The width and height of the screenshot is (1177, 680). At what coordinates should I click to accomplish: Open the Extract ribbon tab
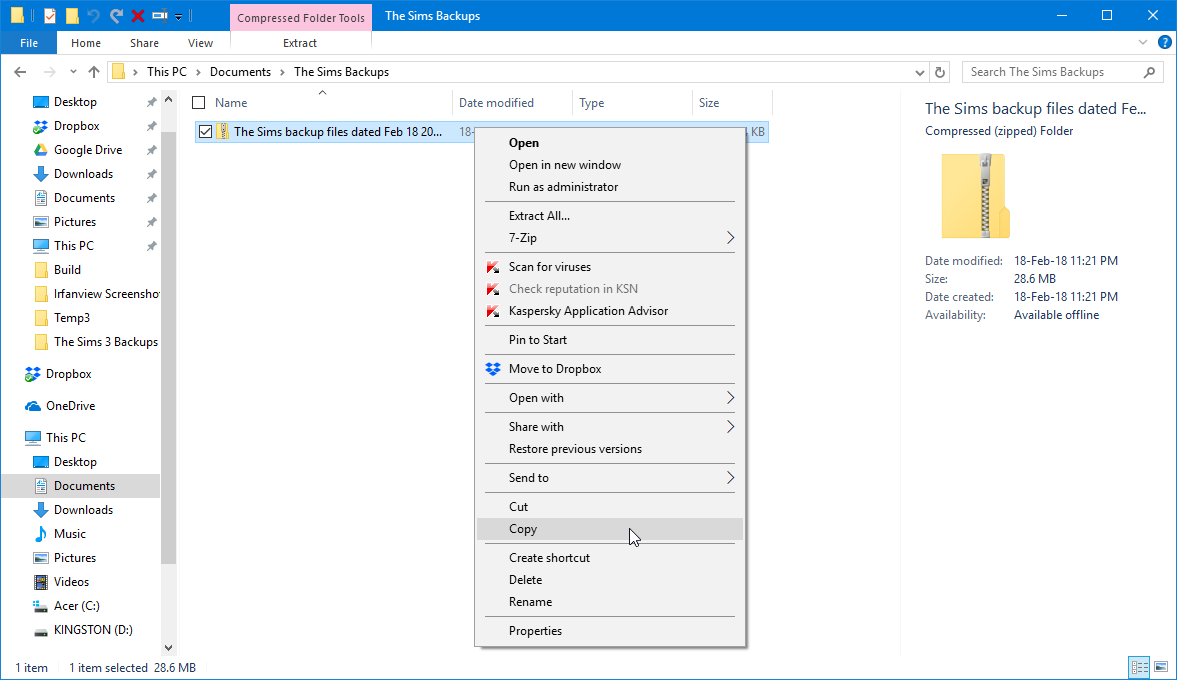click(300, 43)
